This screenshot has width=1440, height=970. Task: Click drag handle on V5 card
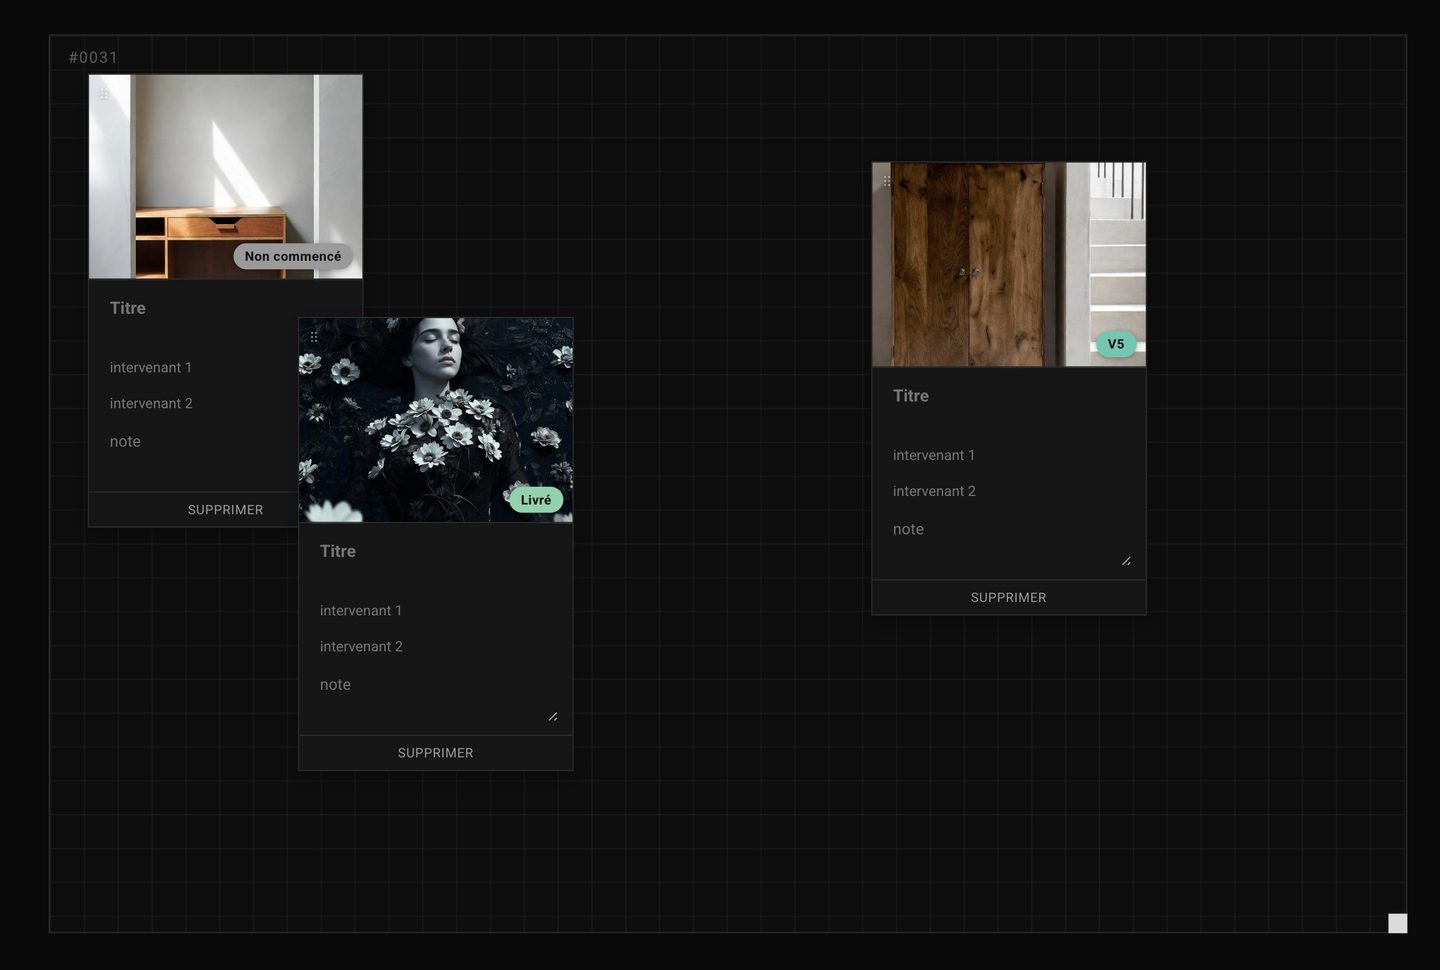(887, 181)
